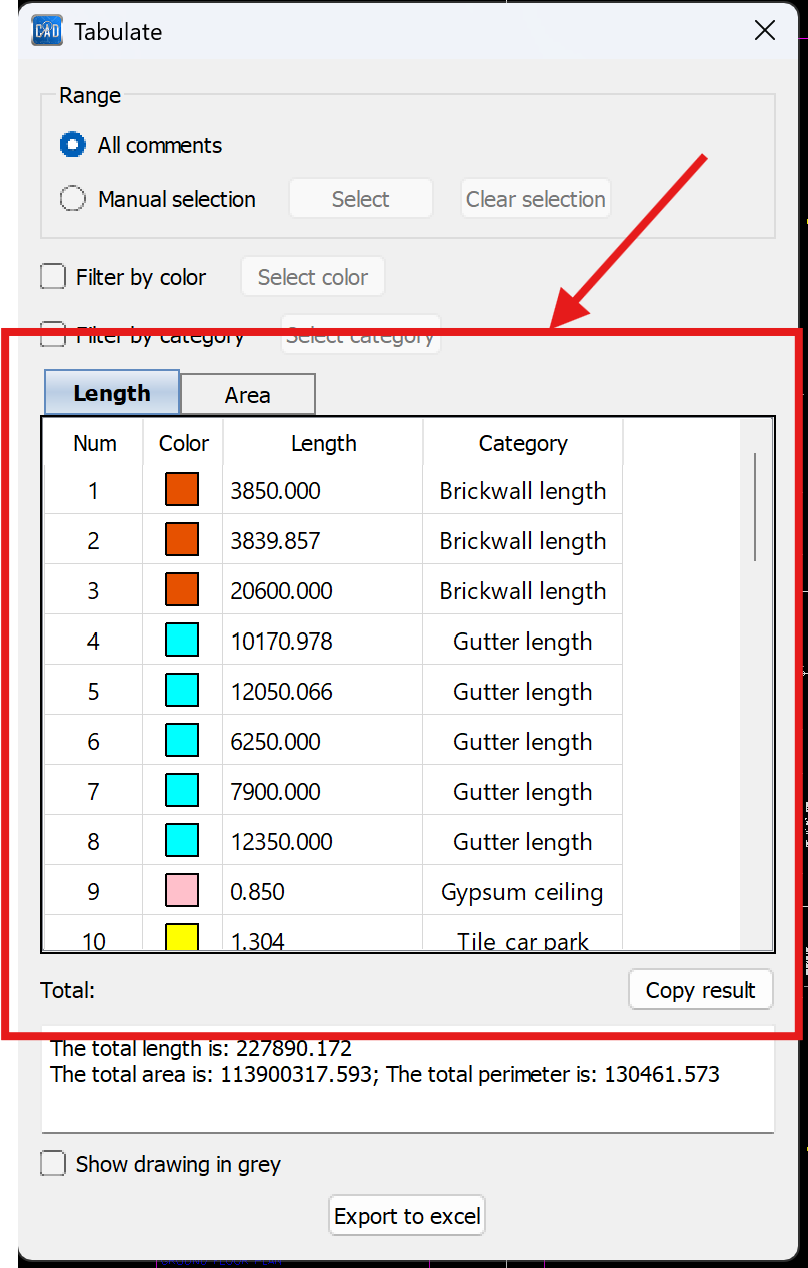Close the Tabulate dialog
Image resolution: width=808 pixels, height=1268 pixels.
pos(765,31)
